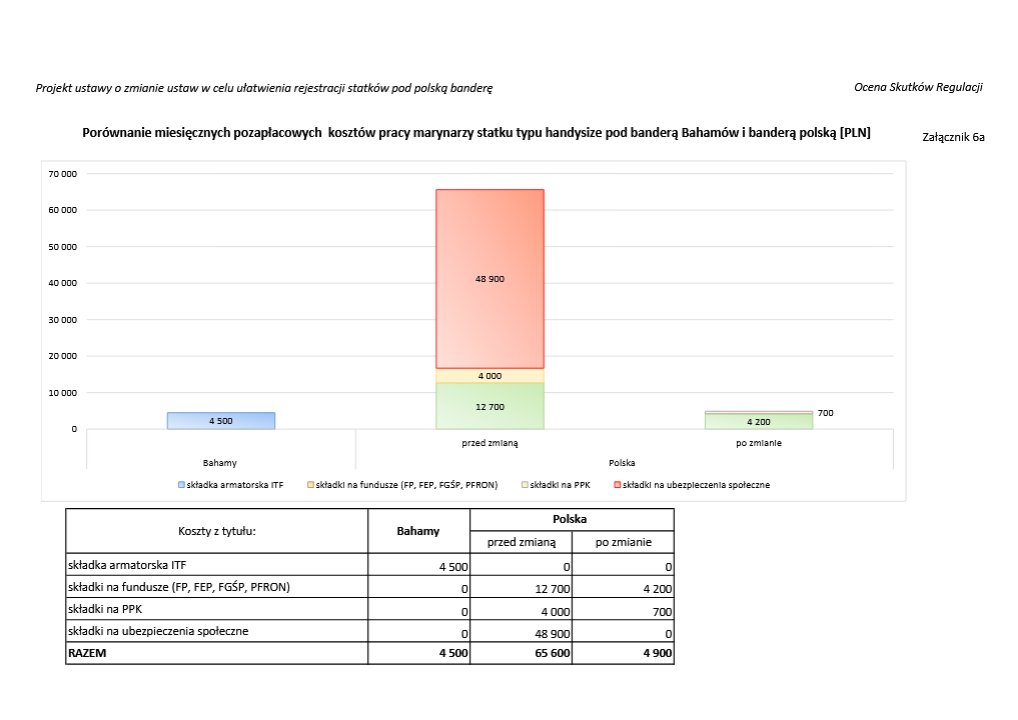Image resolution: width=1018 pixels, height=720 pixels.
Task: Click the 700 data label beside the chart bar
Action: tap(825, 413)
